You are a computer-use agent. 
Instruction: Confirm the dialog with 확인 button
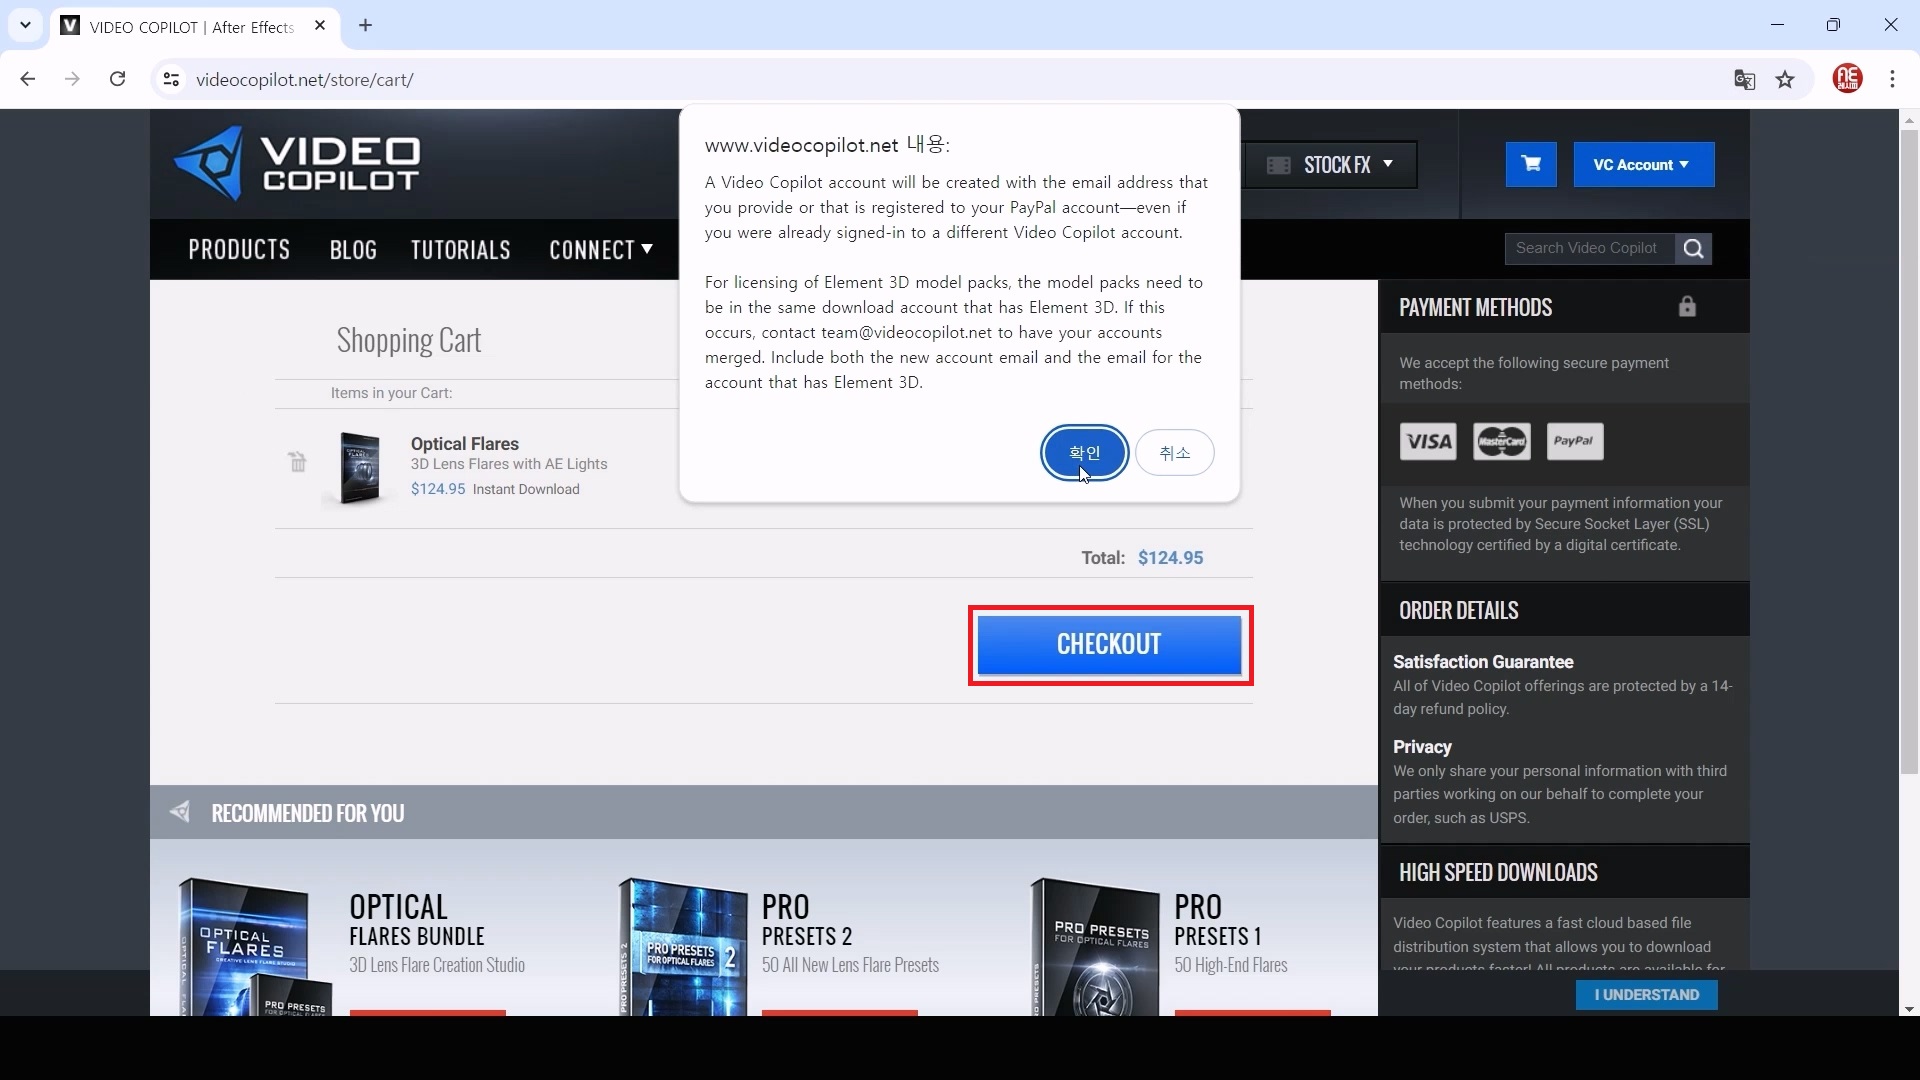coord(1084,453)
